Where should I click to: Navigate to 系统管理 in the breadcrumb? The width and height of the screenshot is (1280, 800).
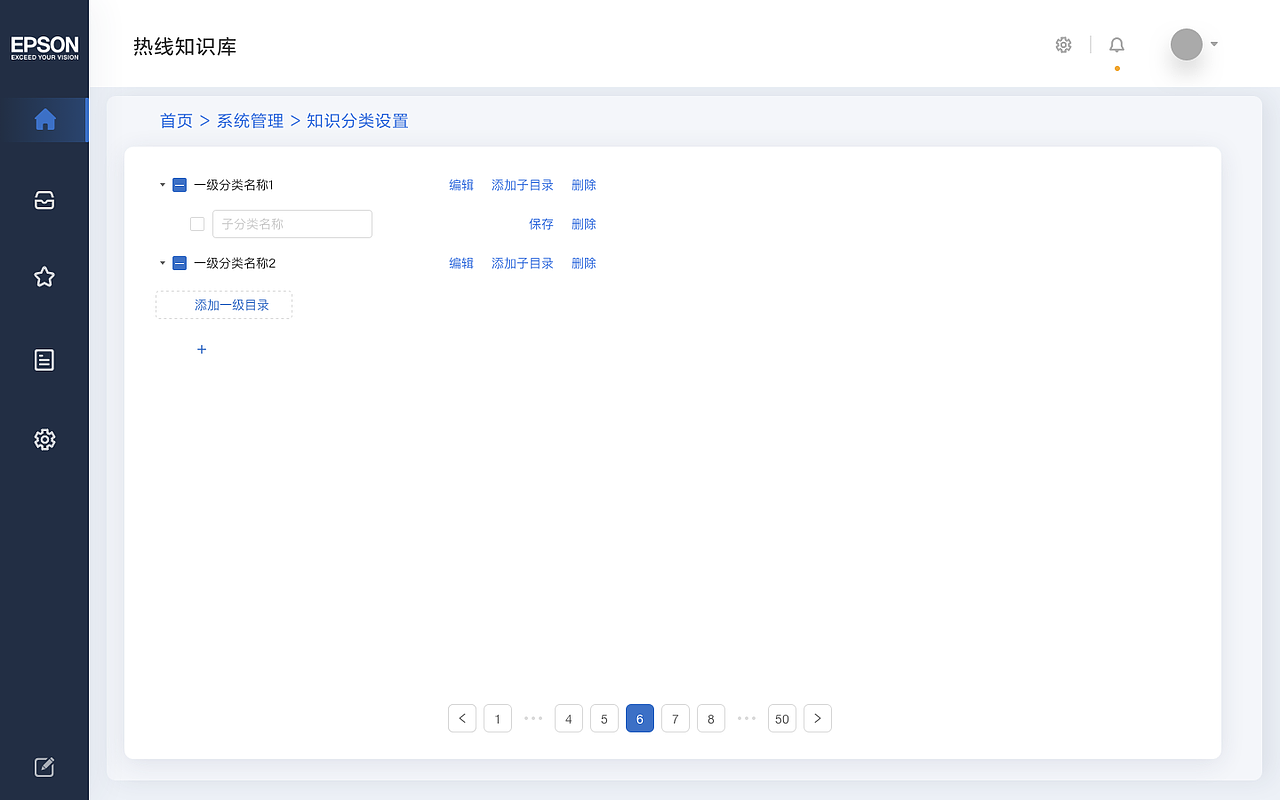[x=250, y=120]
